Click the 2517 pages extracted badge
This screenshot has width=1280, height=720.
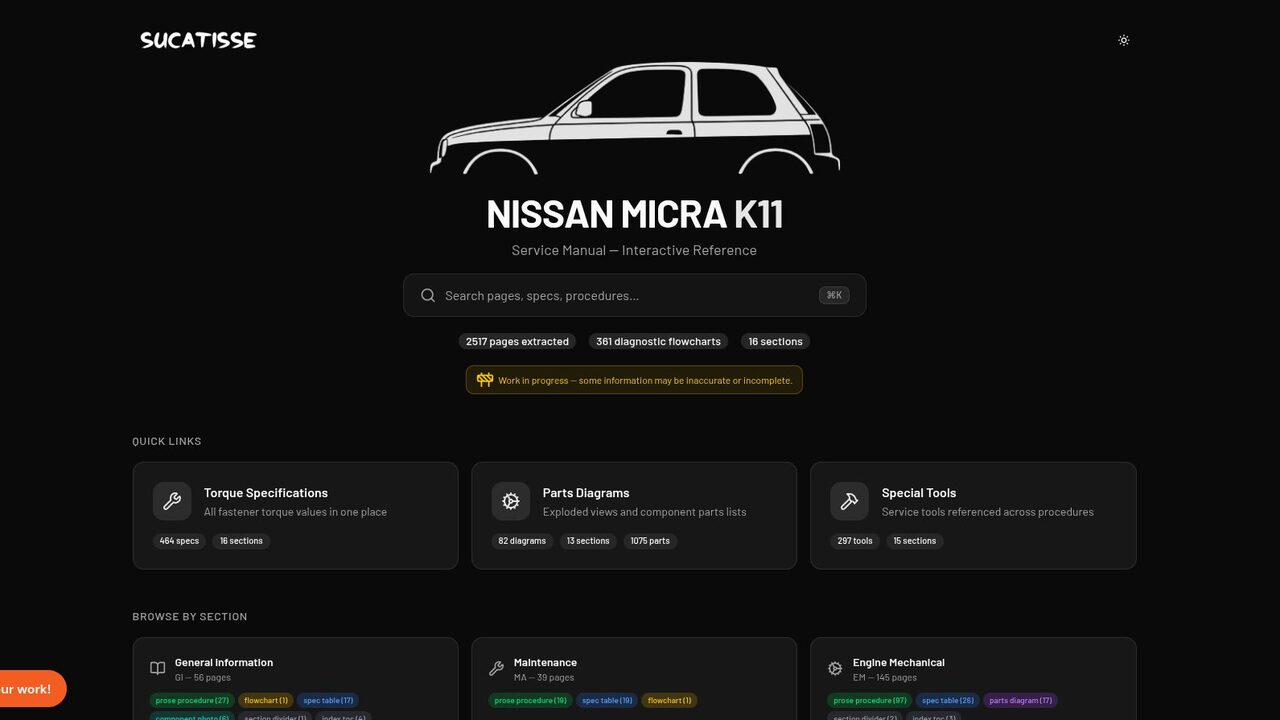(x=517, y=341)
